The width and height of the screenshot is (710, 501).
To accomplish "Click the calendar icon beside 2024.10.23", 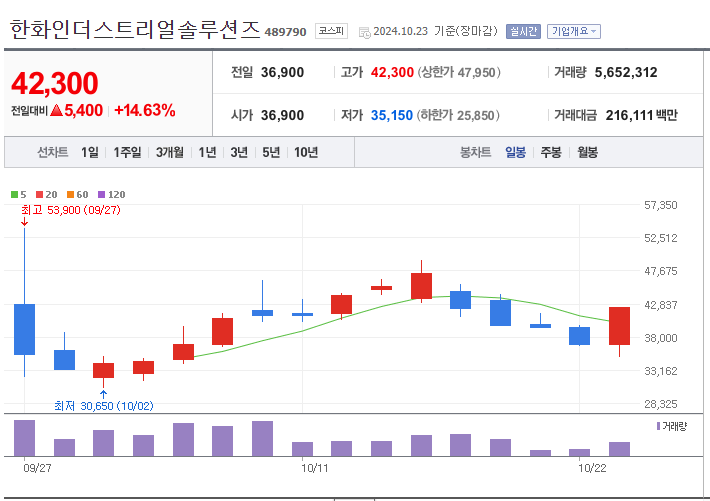I will [365, 32].
